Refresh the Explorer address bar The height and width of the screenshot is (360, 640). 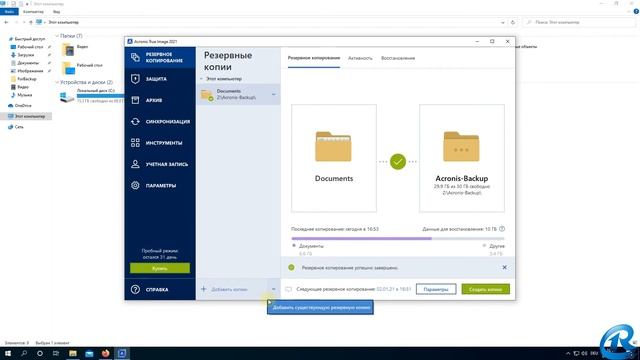point(513,22)
